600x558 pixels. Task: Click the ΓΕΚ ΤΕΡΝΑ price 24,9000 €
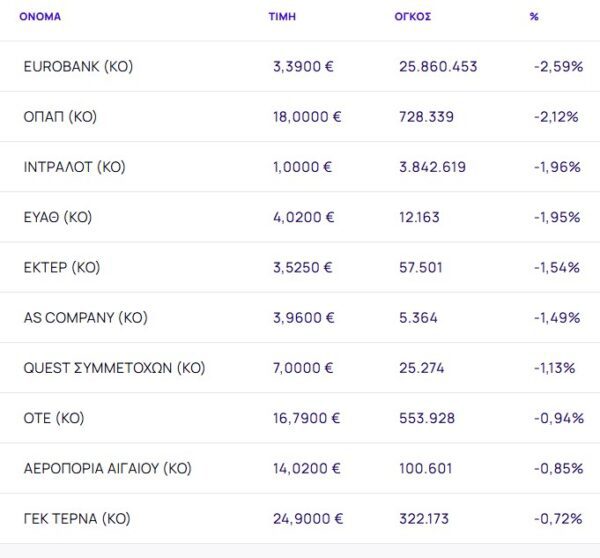307,519
